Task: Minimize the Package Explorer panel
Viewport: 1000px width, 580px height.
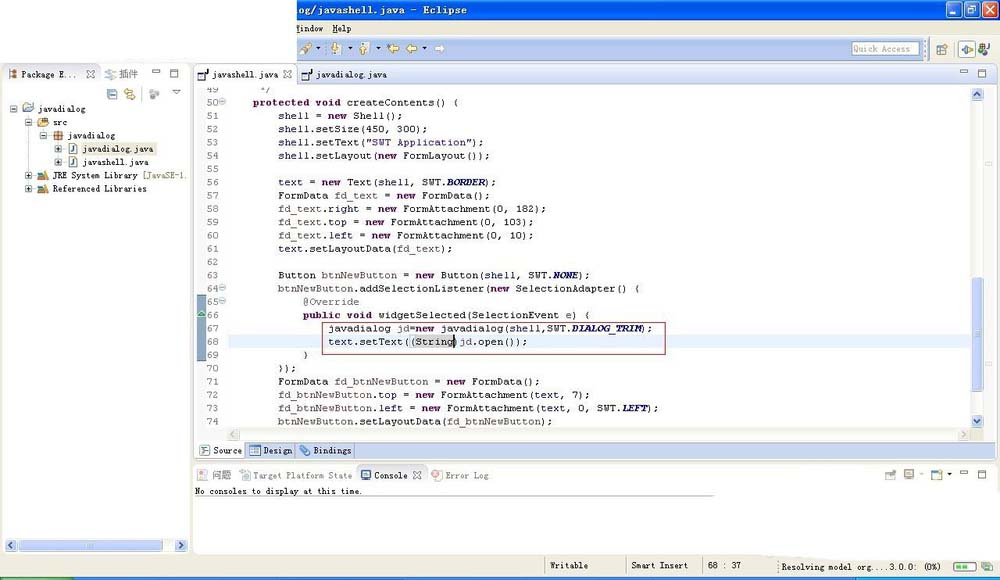Action: (x=156, y=73)
